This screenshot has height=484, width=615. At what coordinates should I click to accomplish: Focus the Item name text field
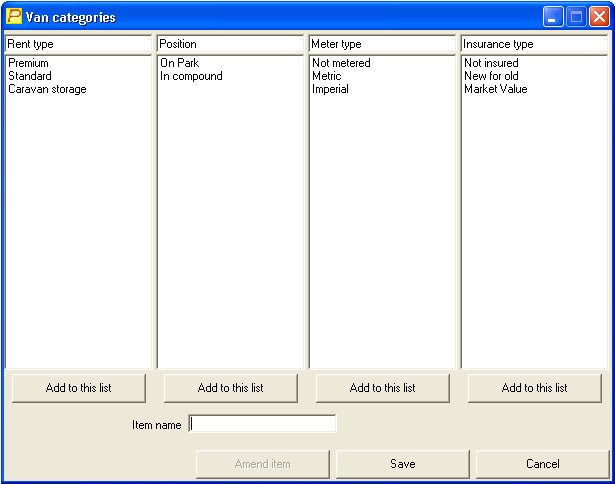[262, 424]
